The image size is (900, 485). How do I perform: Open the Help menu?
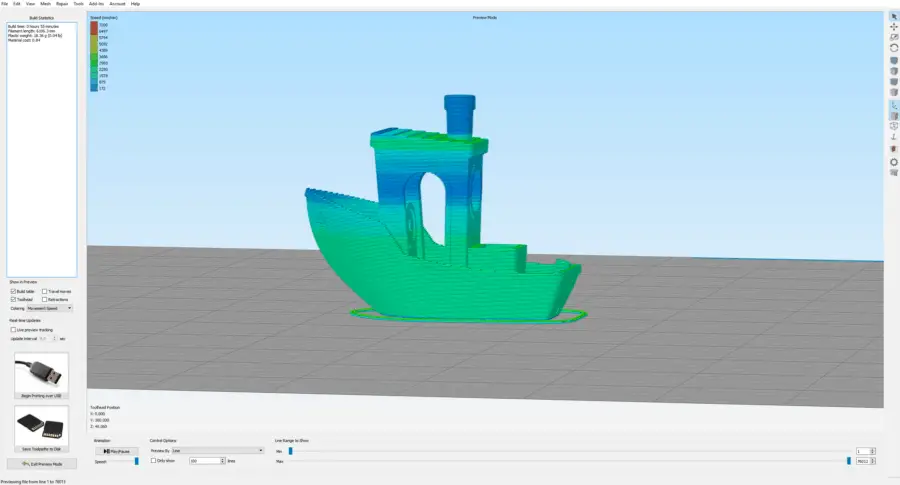[135, 3]
